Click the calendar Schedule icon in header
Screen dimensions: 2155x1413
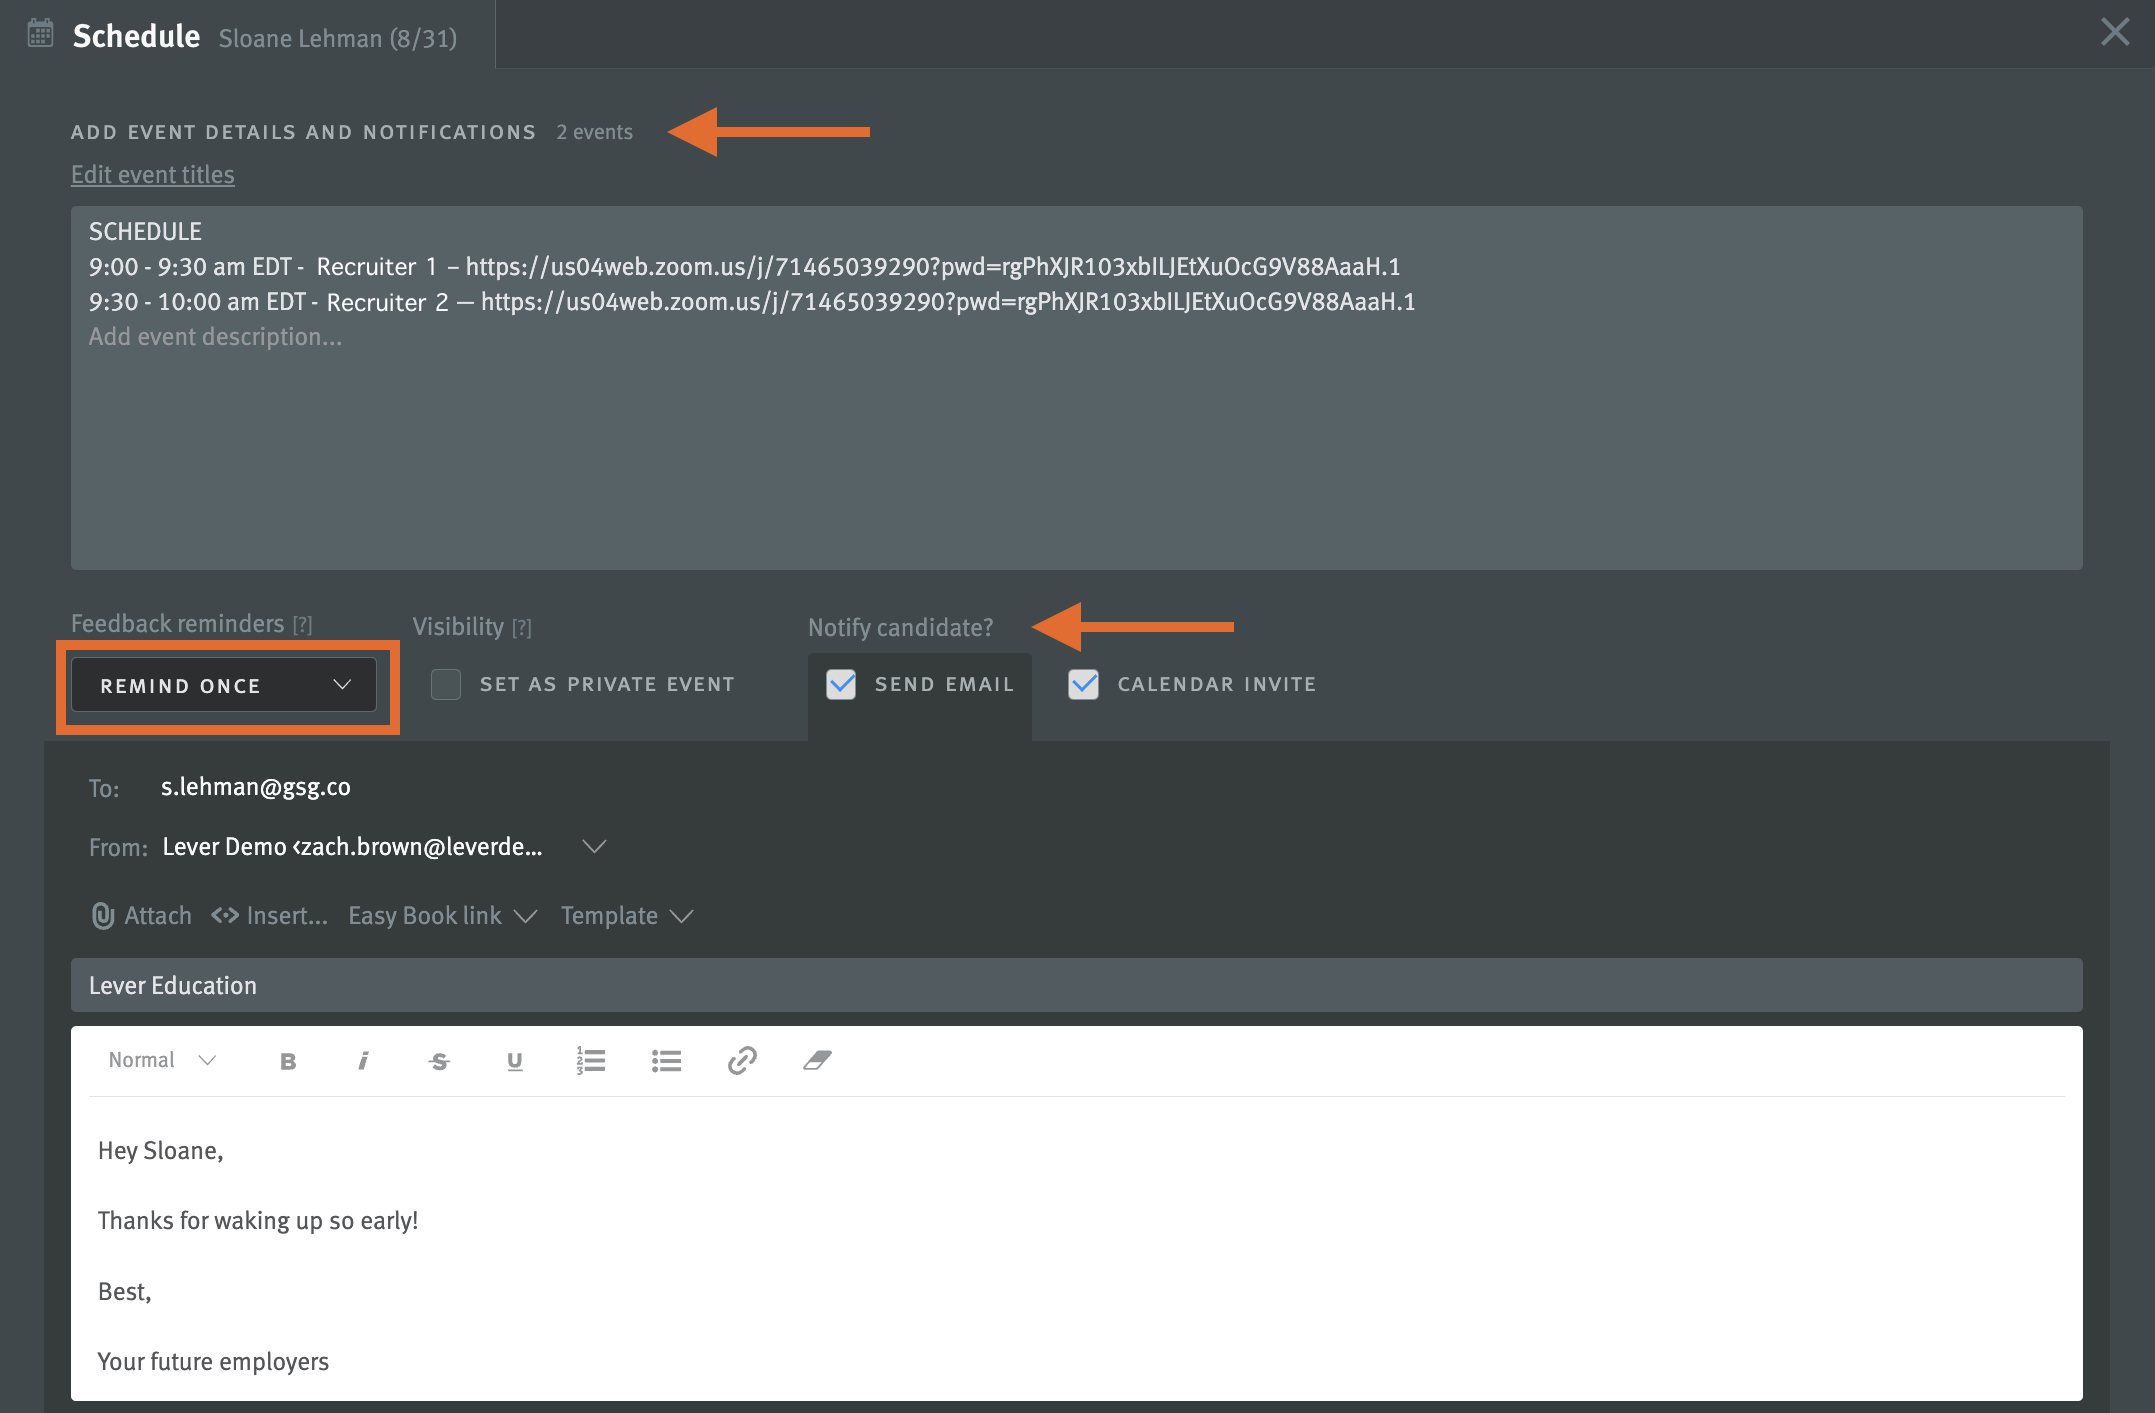(x=40, y=33)
